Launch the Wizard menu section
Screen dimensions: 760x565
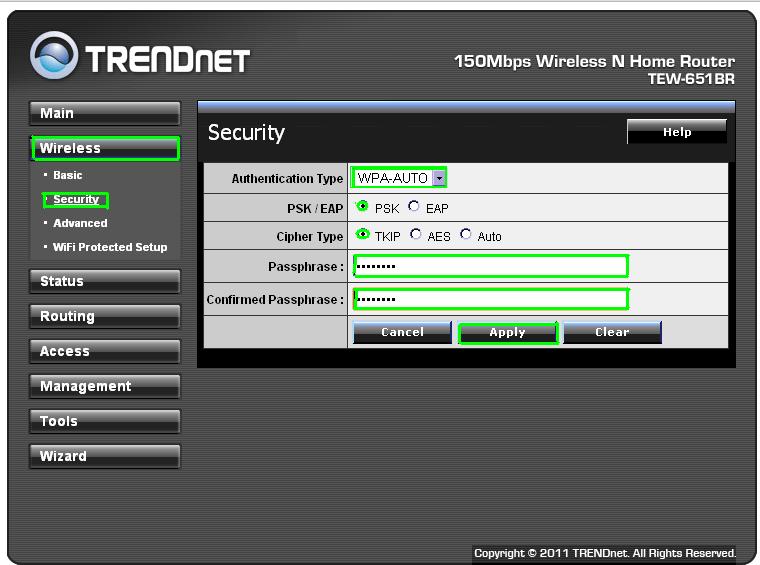tap(105, 457)
